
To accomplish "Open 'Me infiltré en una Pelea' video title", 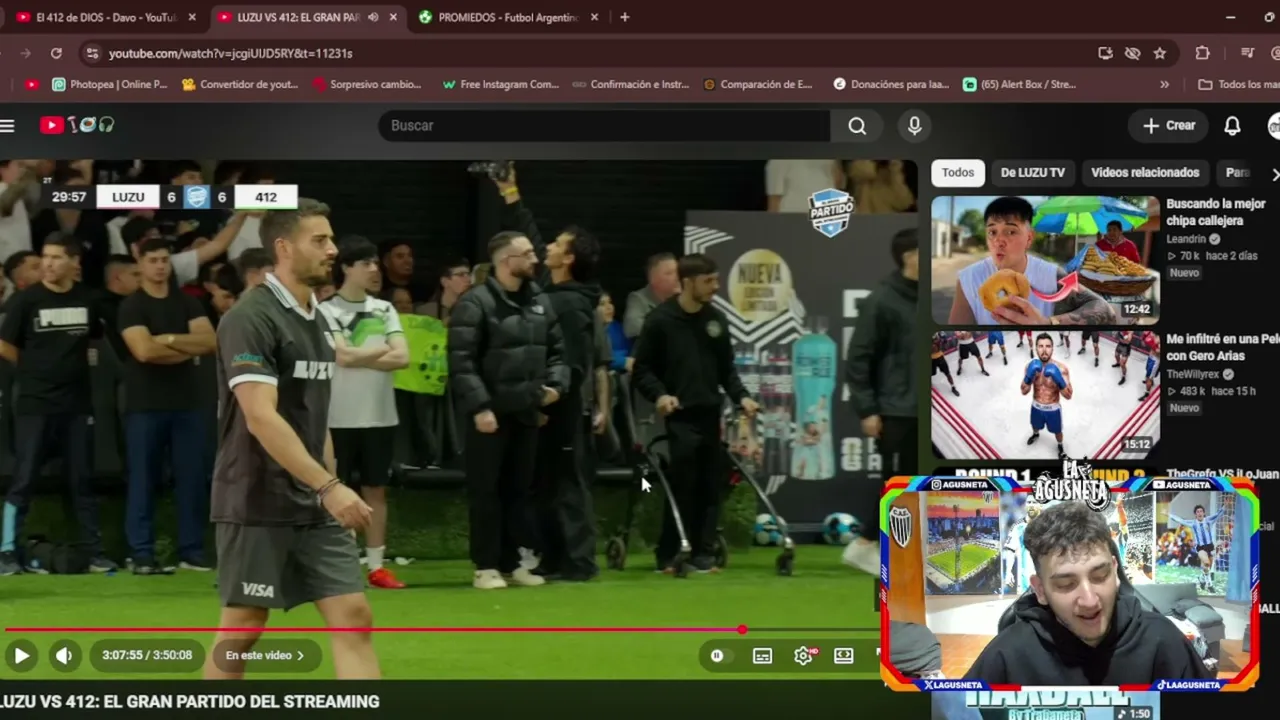I will 1223,348.
